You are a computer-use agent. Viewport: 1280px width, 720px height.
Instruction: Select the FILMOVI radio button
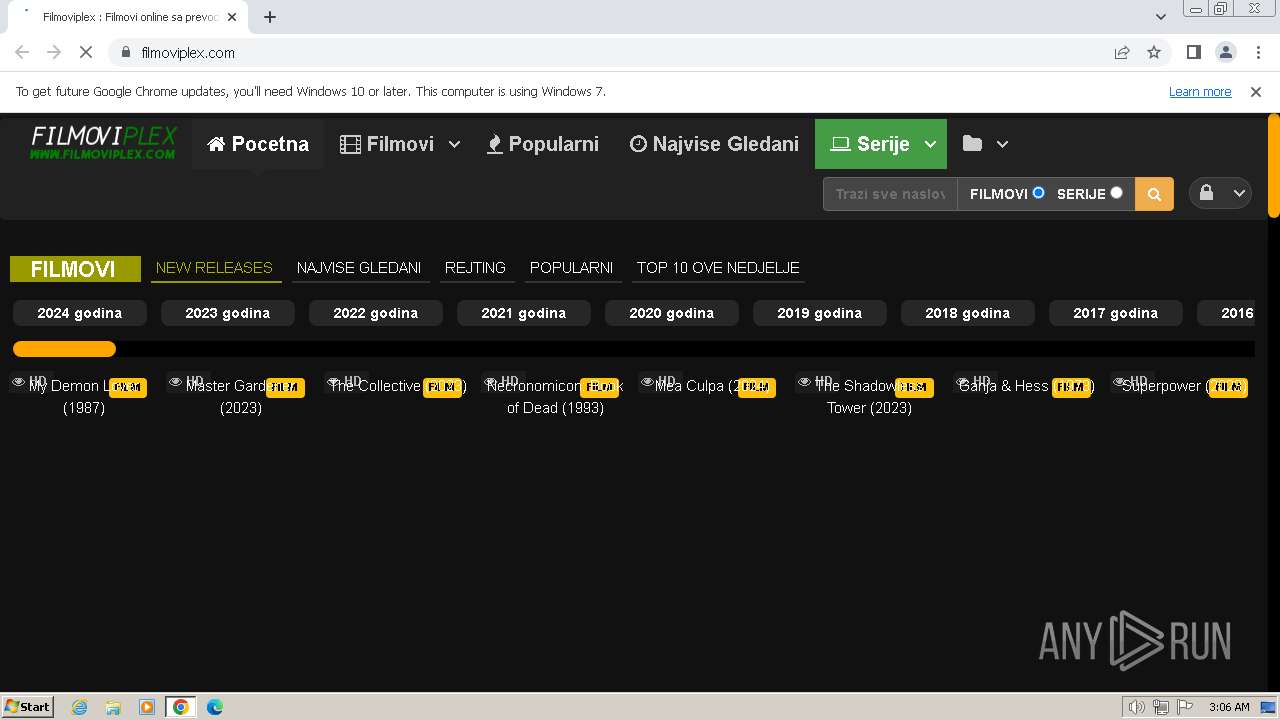tap(1038, 193)
